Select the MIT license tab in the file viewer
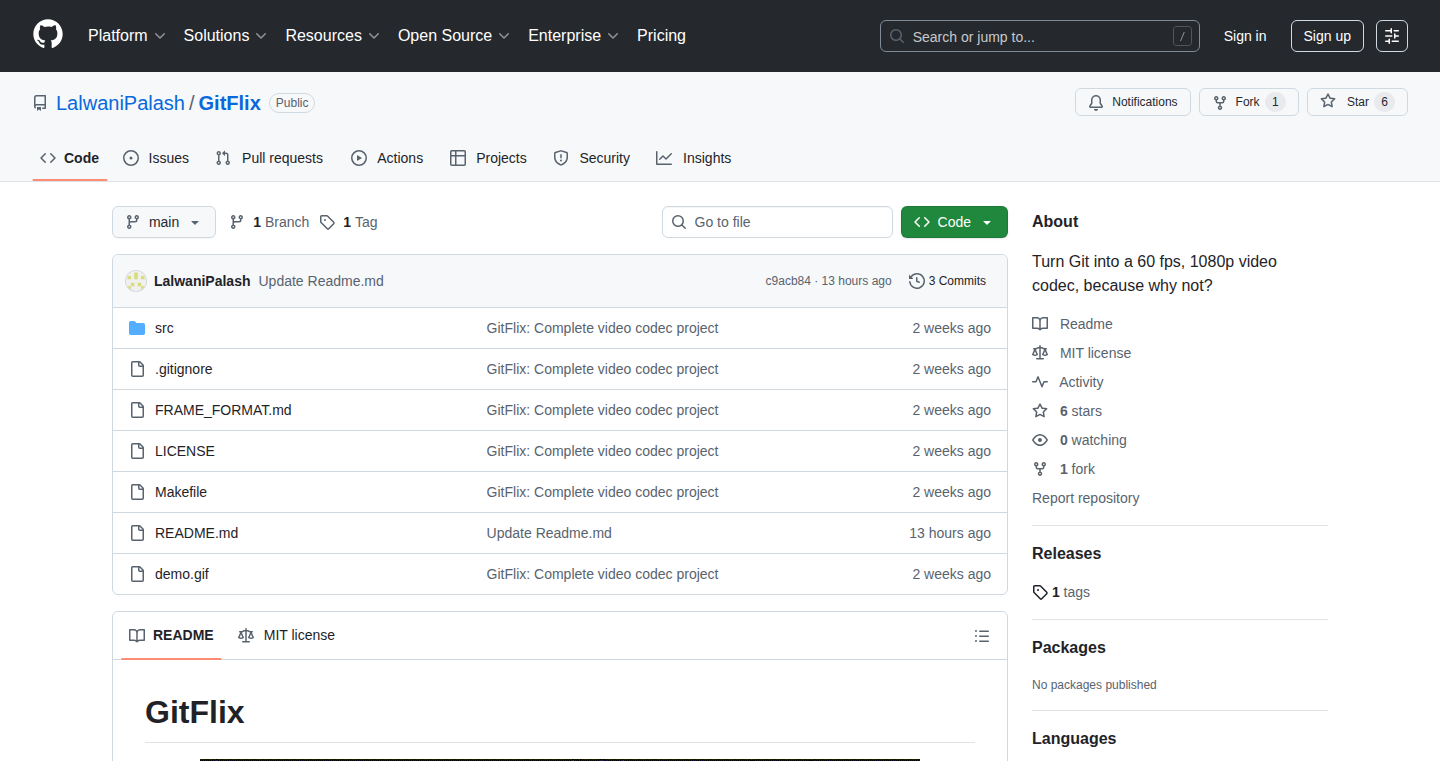The height and width of the screenshot is (761, 1440). (286, 635)
